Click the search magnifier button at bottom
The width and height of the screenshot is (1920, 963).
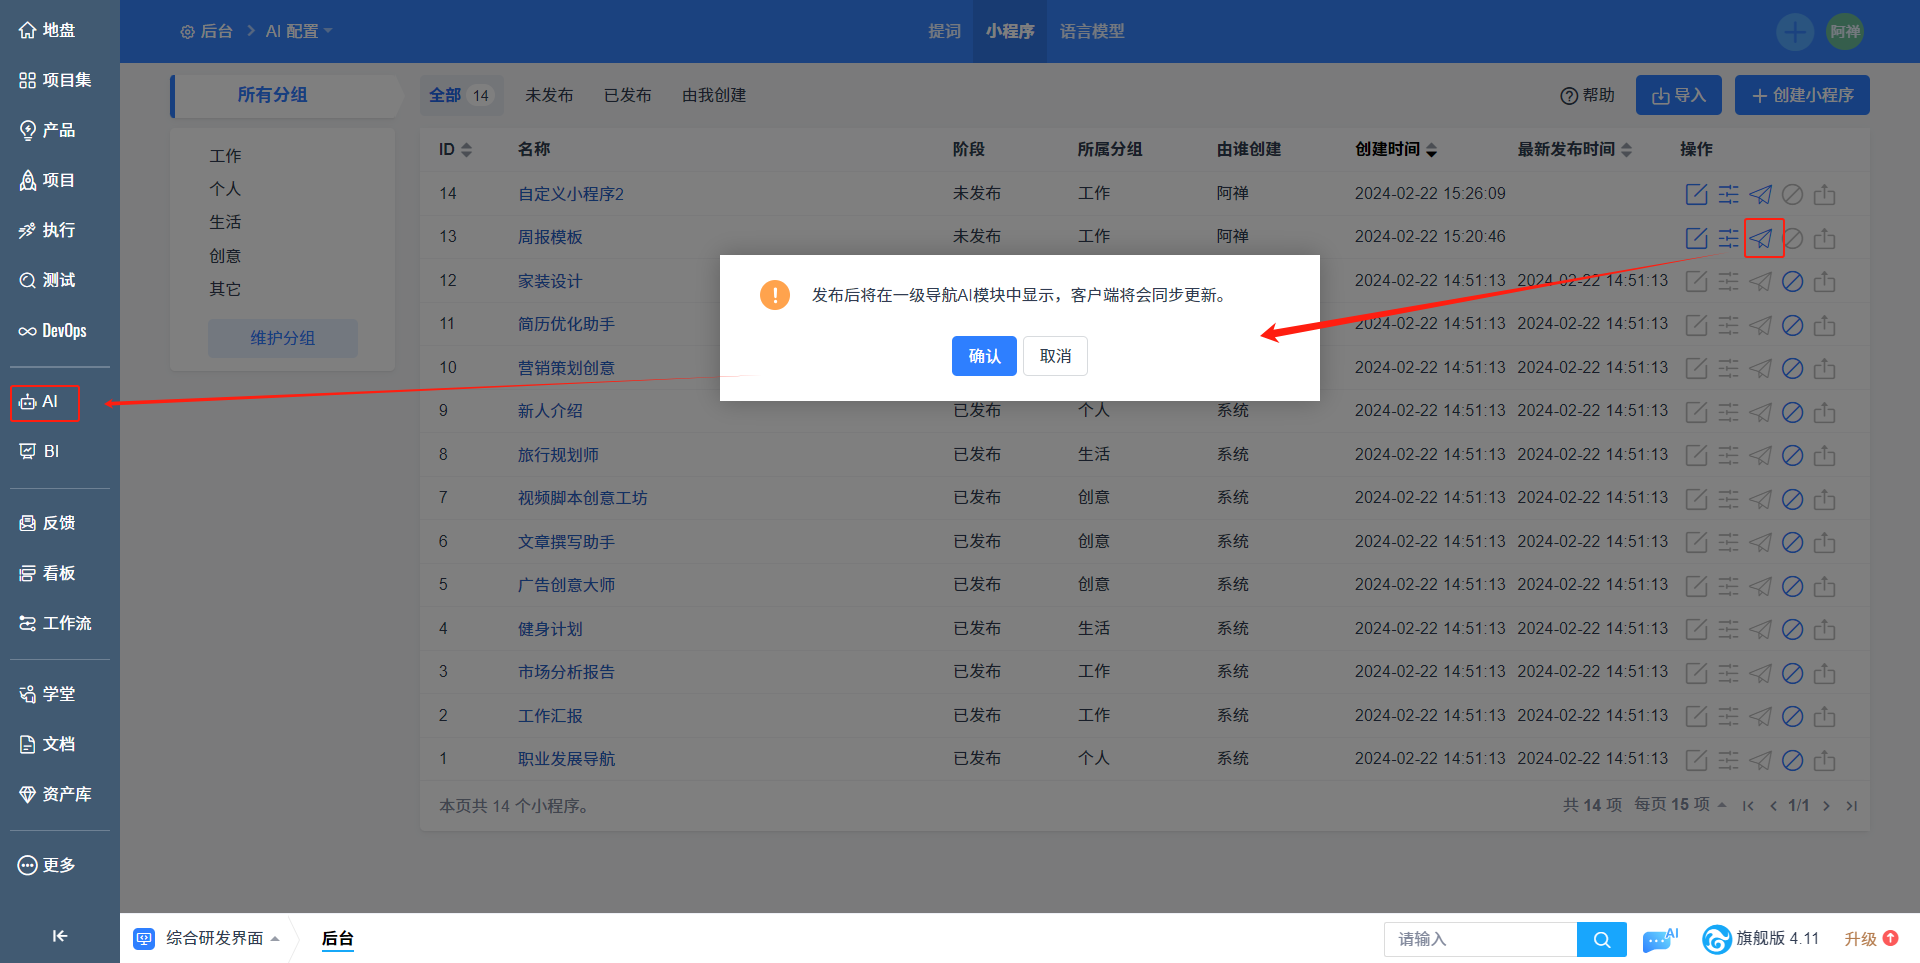[1601, 939]
